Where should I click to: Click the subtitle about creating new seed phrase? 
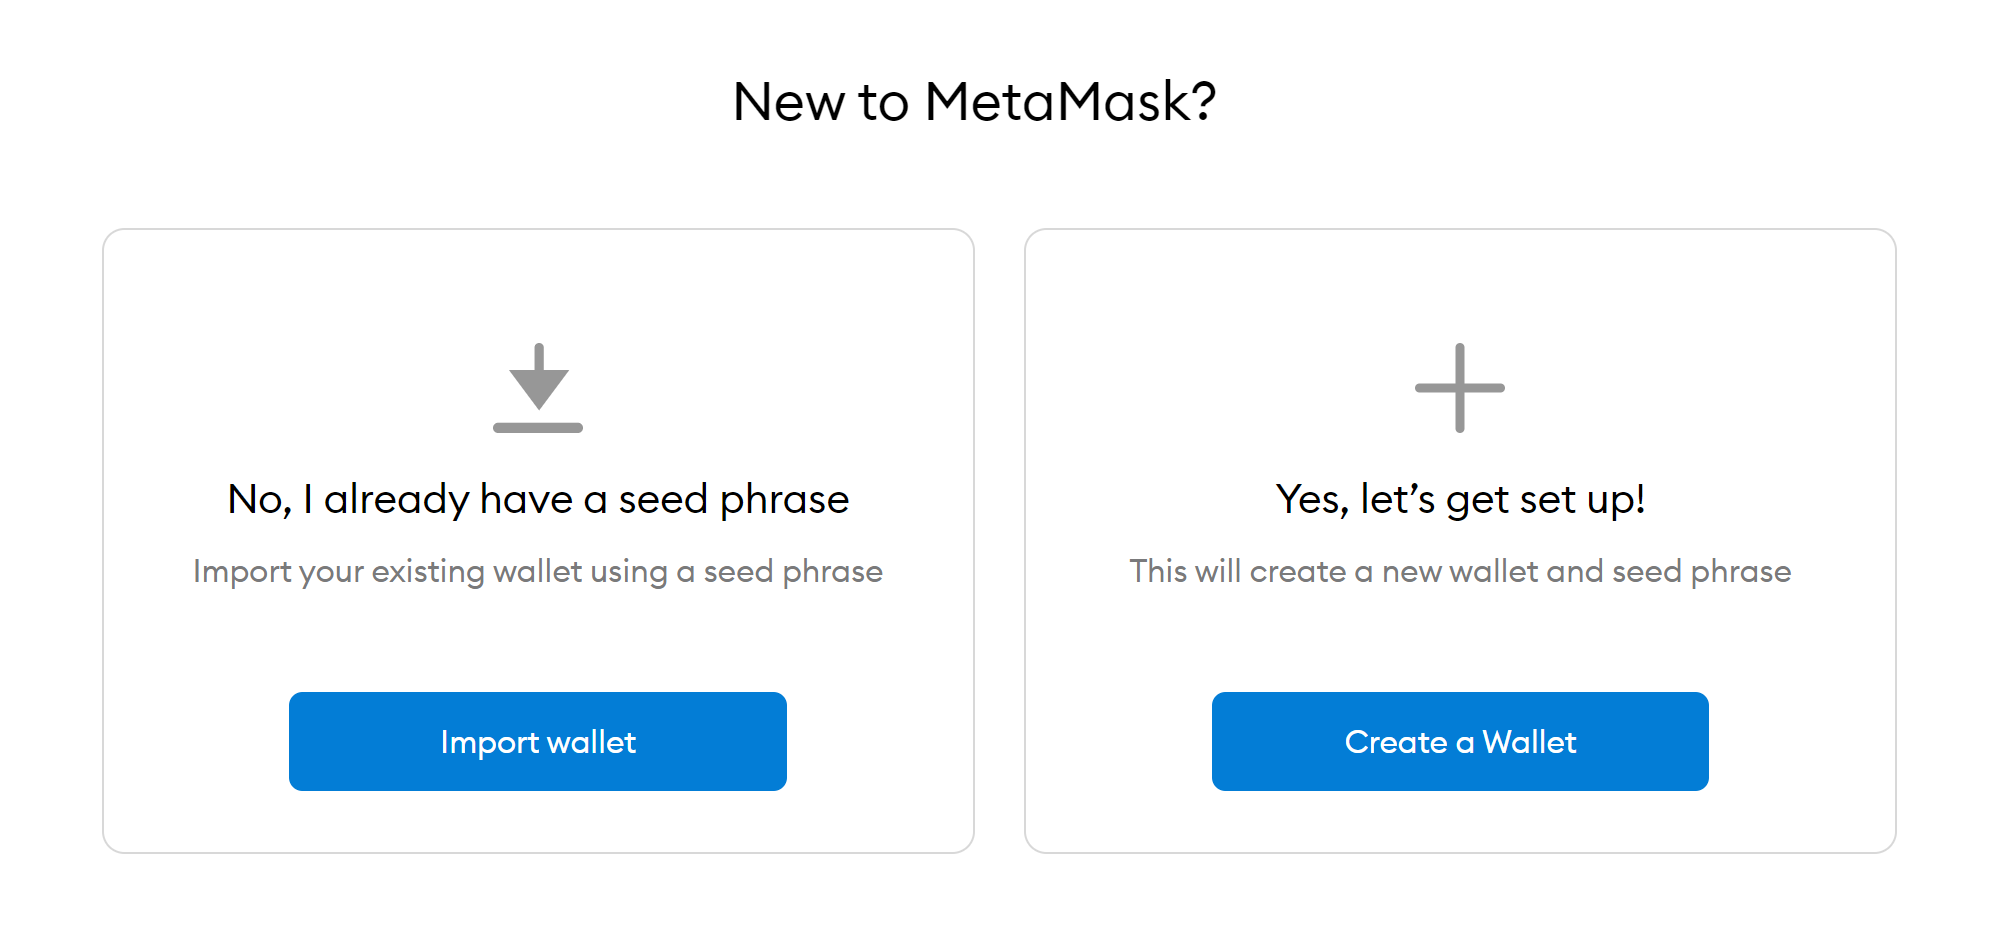pos(1460,571)
